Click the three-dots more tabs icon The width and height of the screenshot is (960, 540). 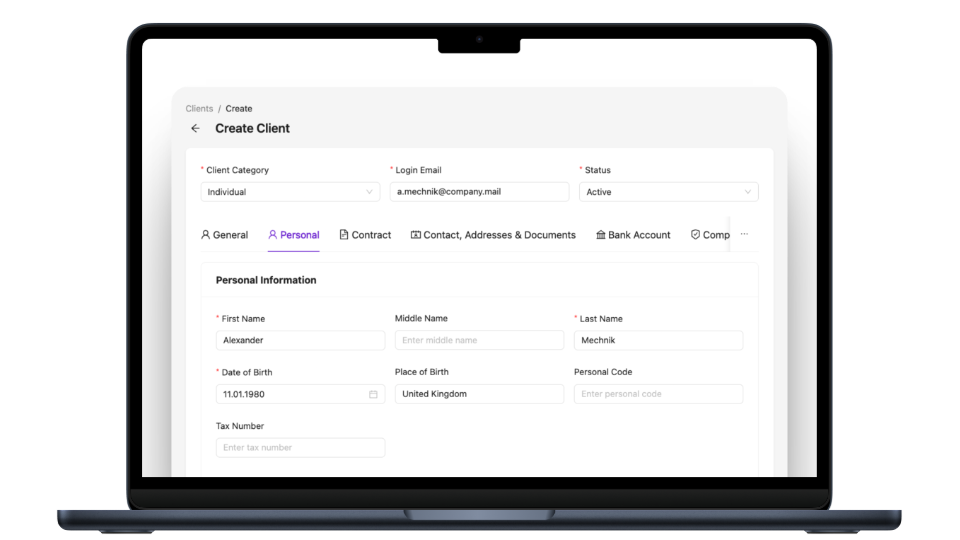pos(744,235)
